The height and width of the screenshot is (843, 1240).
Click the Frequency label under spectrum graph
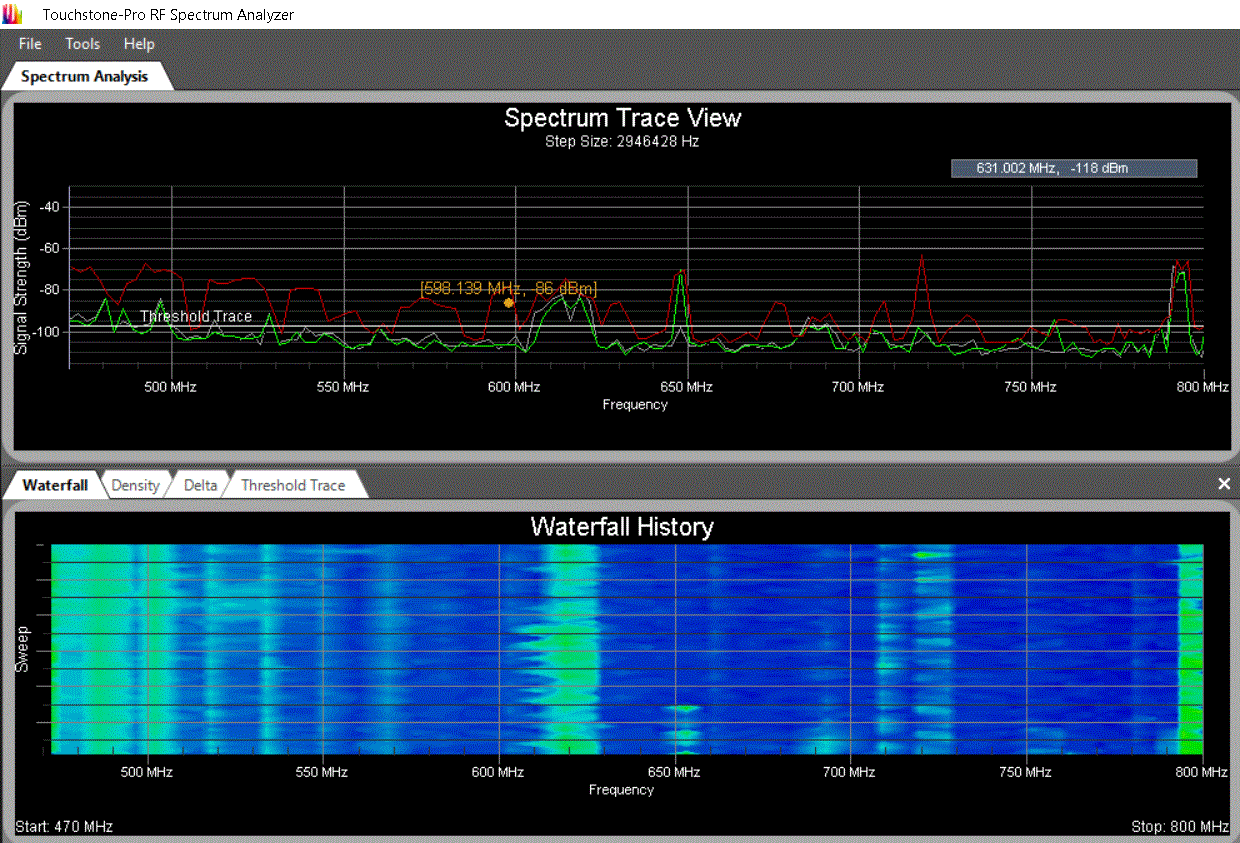pos(635,404)
